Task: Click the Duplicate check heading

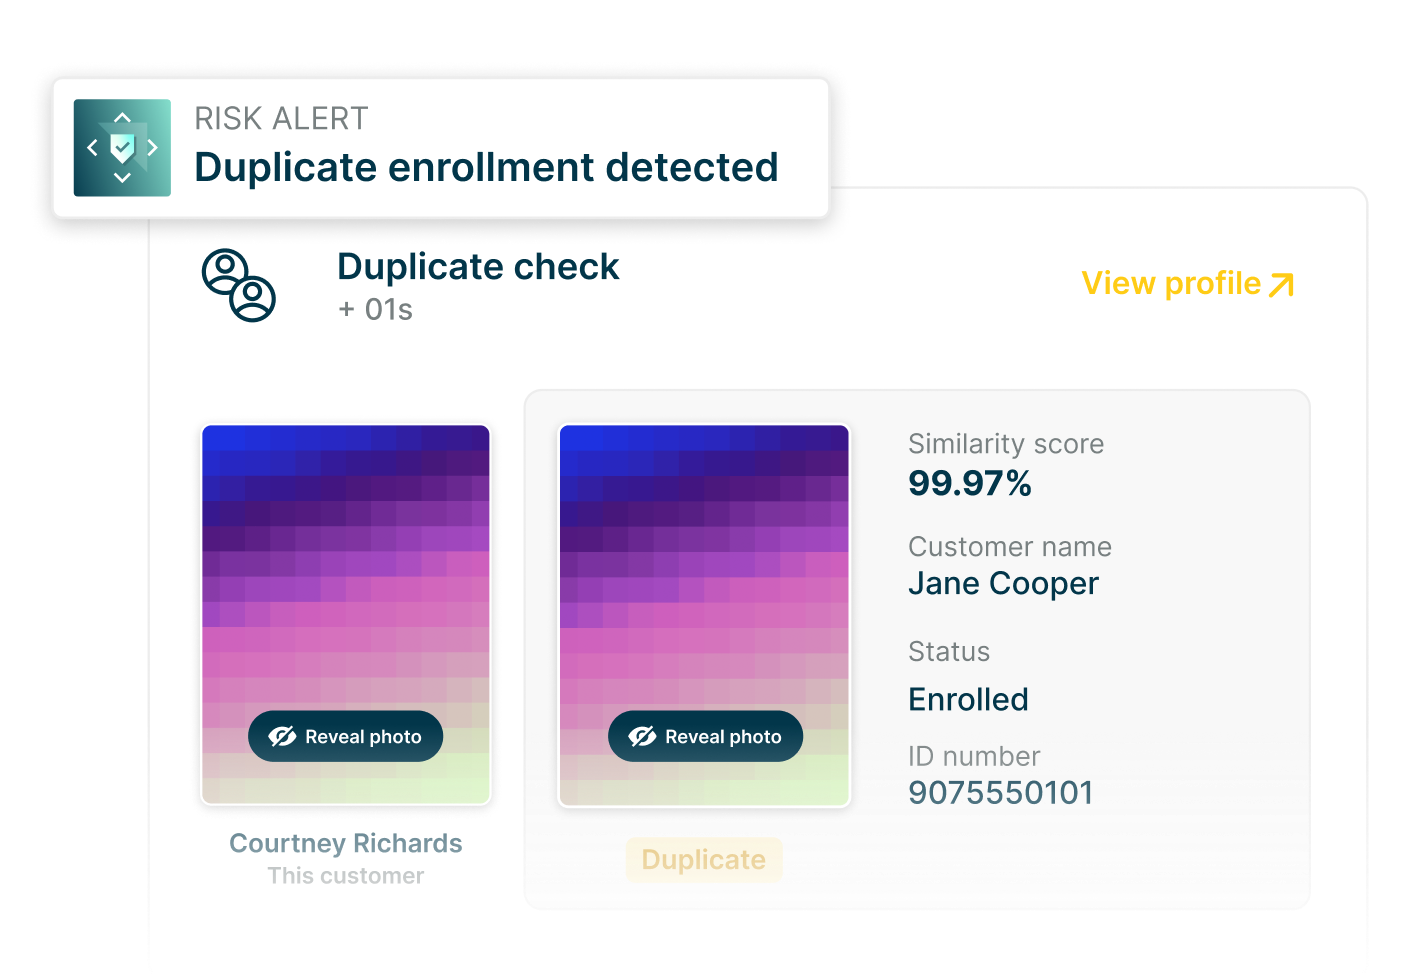Action: [478, 267]
